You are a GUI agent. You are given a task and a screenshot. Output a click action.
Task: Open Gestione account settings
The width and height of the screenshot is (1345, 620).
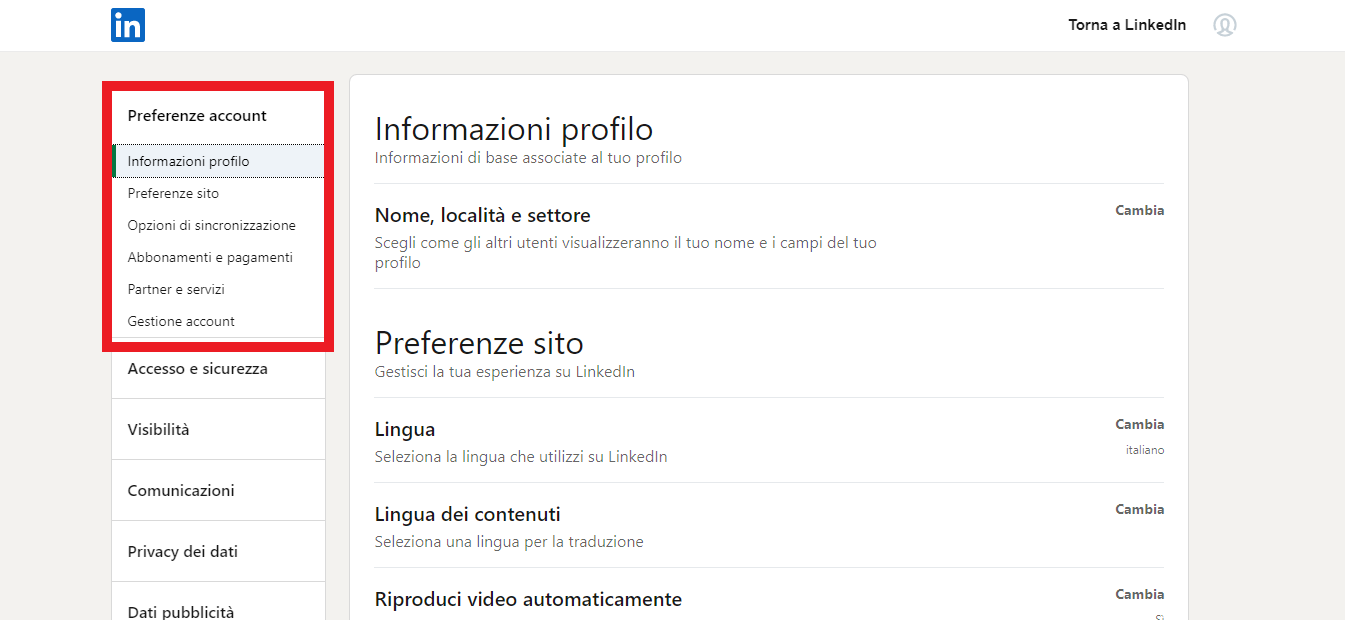point(181,321)
